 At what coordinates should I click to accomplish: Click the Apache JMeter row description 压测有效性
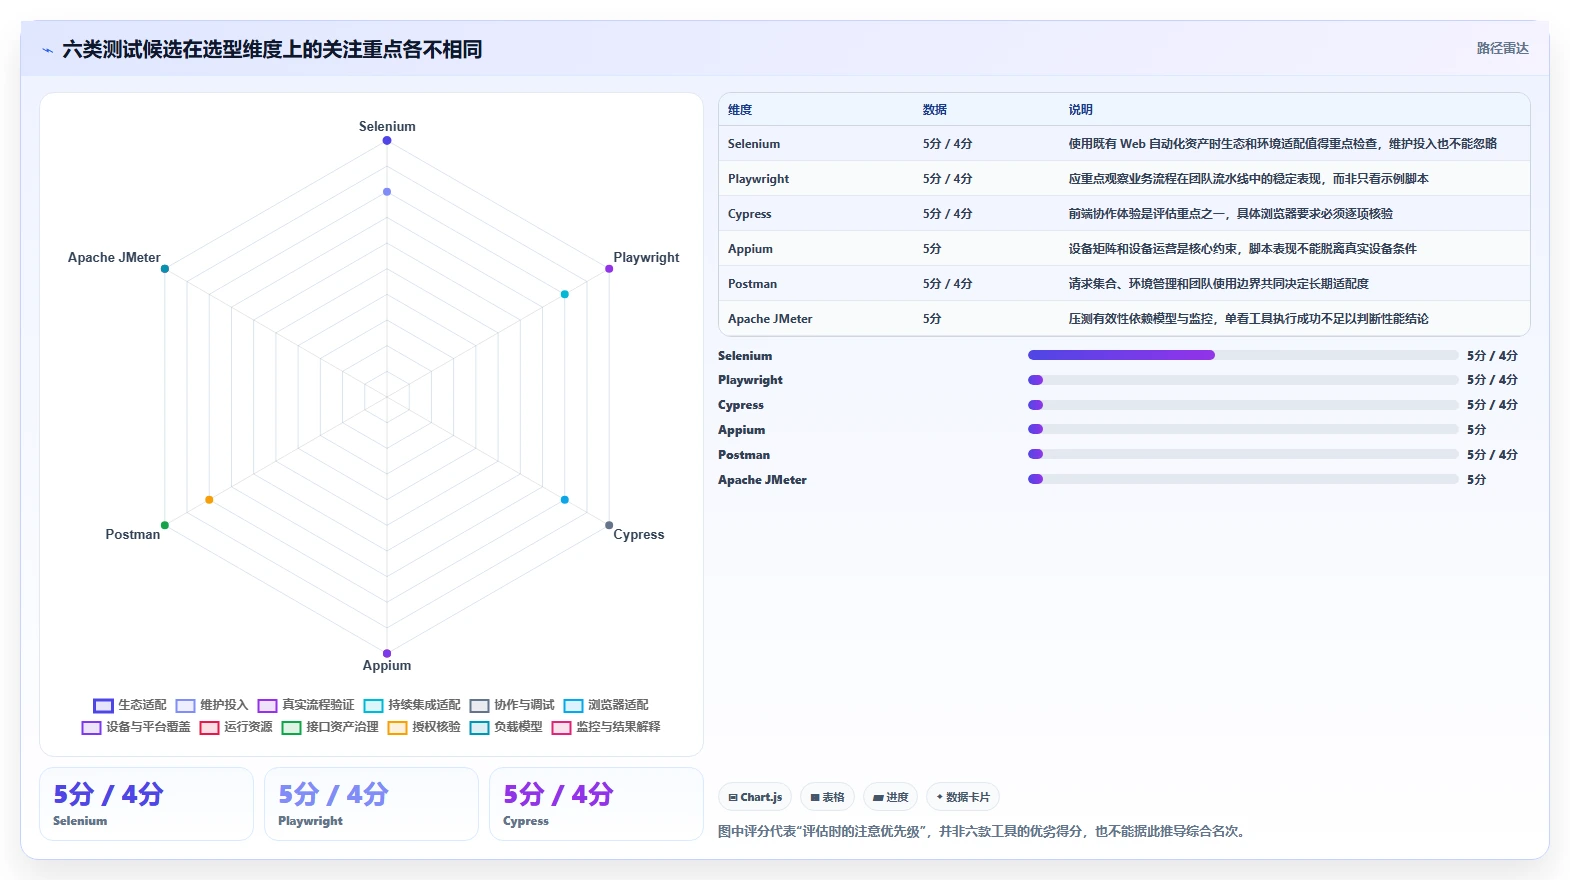[1249, 319]
